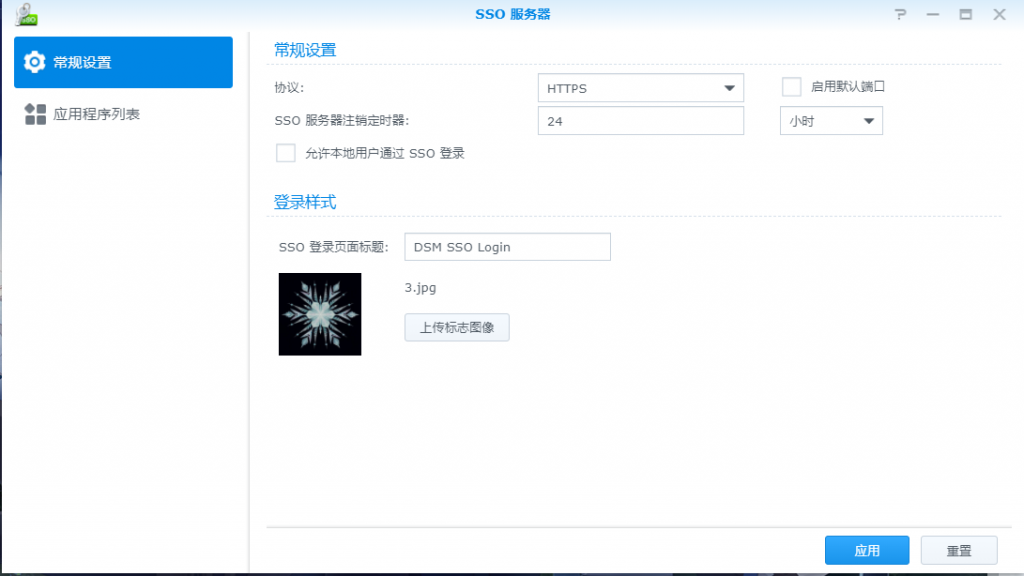Open the 协议 HTTPS dropdown

coord(640,88)
